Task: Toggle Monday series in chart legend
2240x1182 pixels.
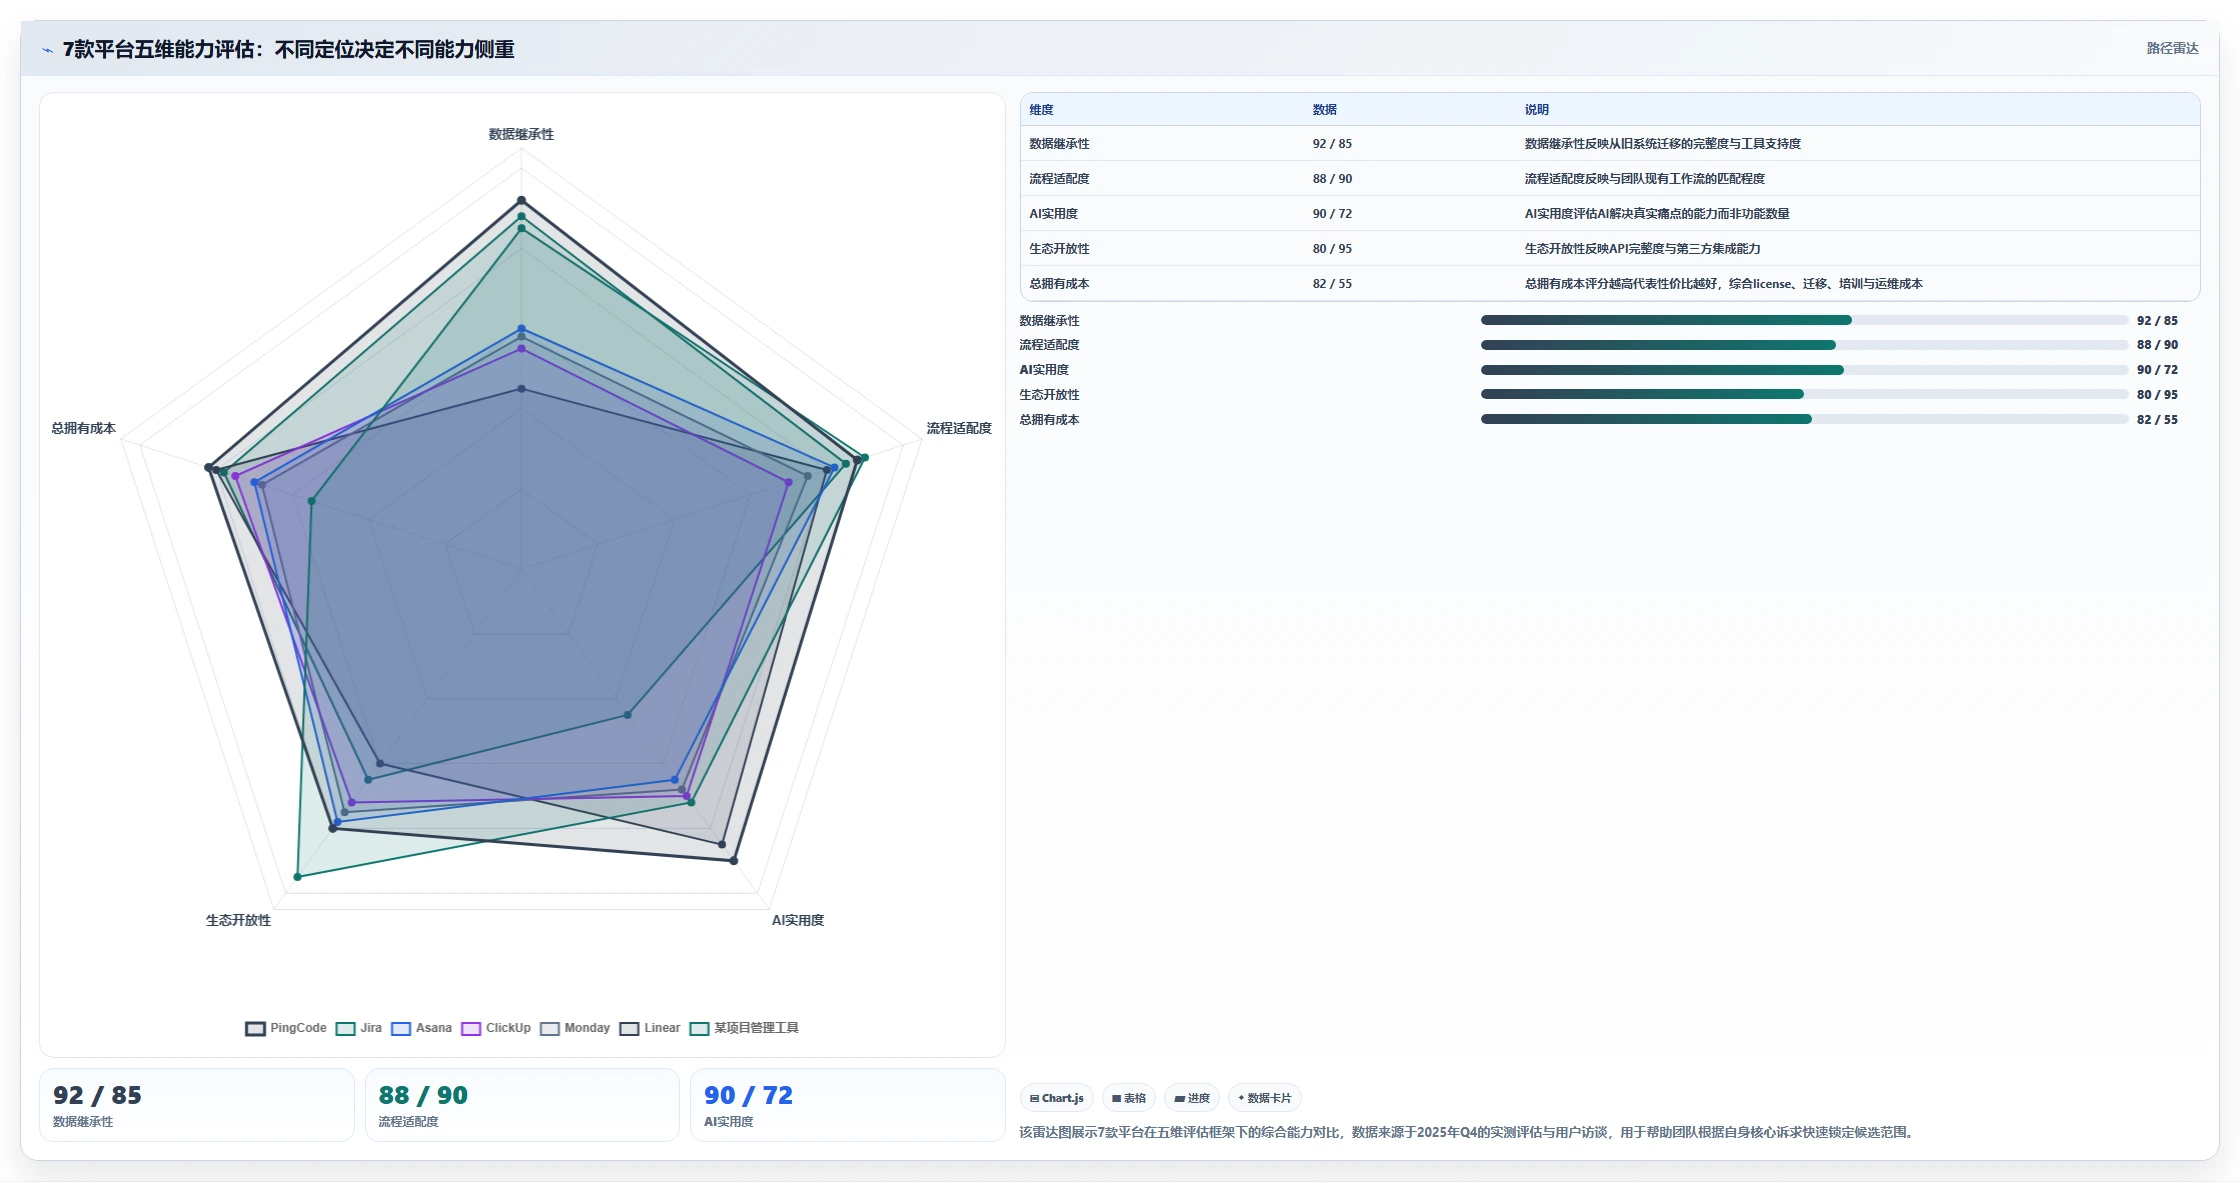Action: (x=575, y=1028)
